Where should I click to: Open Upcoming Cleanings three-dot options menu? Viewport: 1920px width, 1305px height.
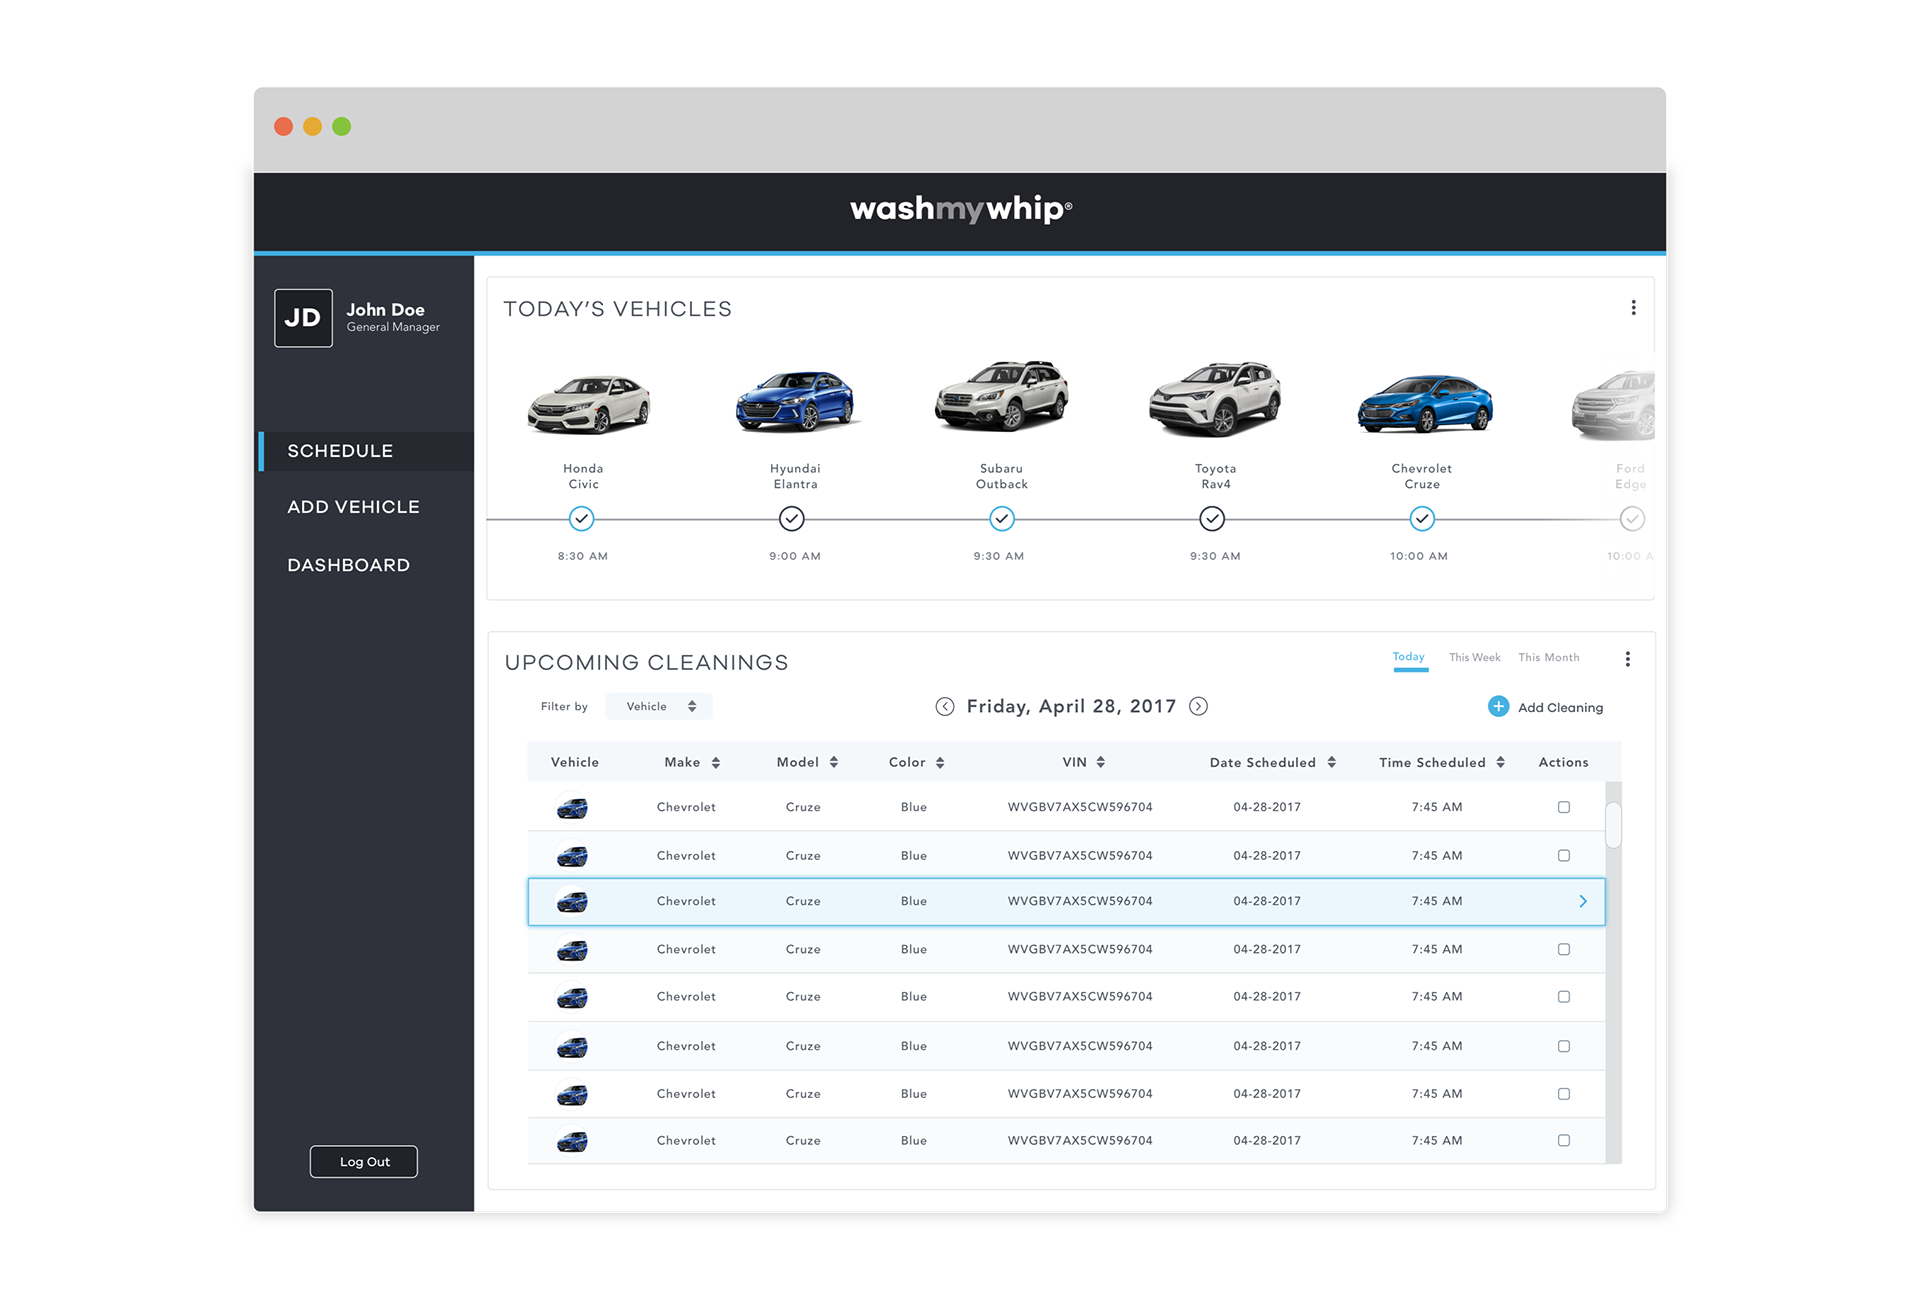(1627, 659)
